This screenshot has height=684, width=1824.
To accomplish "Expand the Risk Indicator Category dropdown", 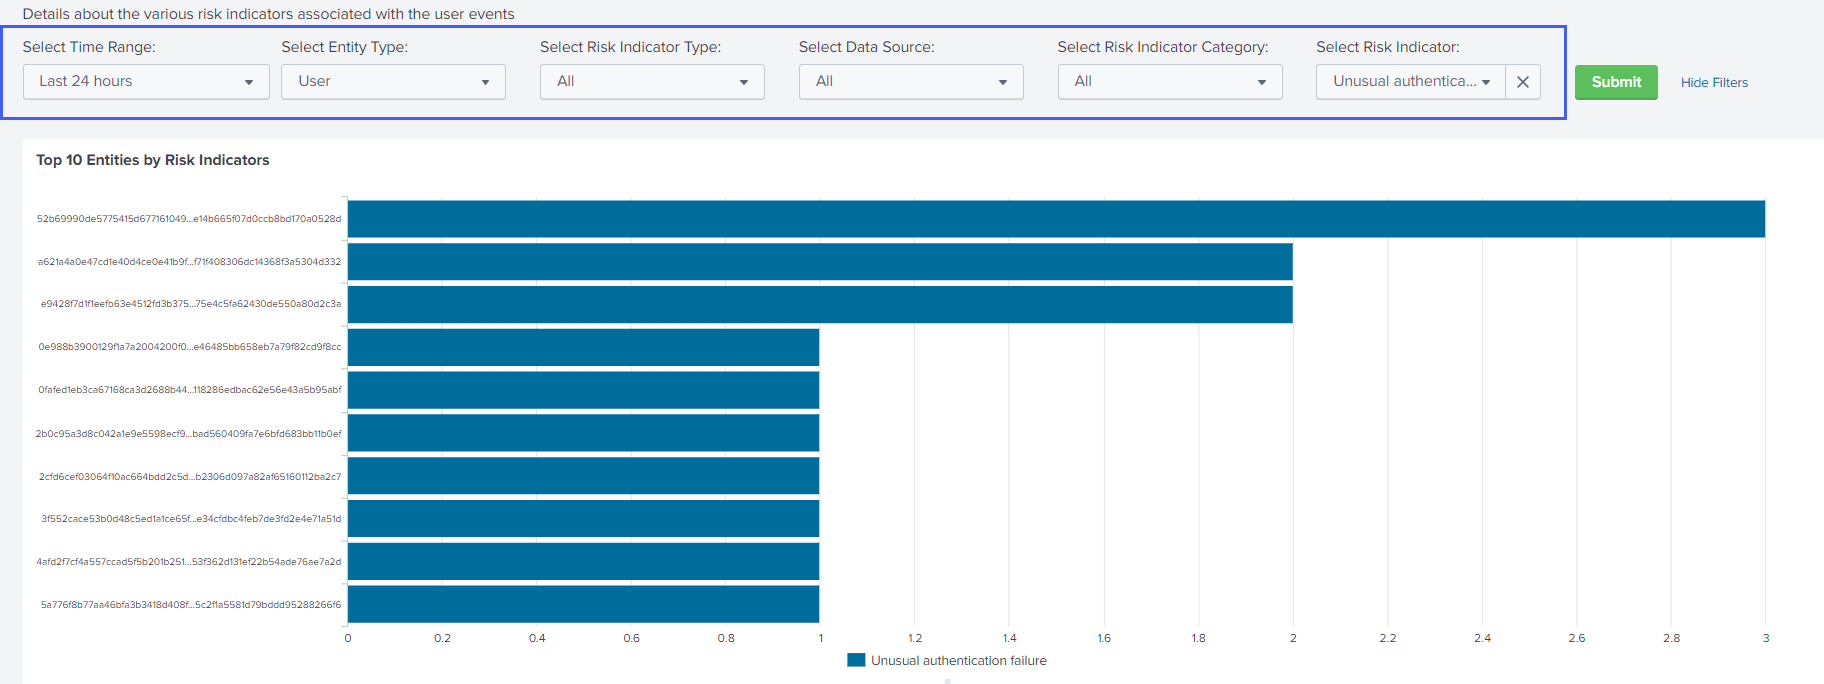I will pos(1169,82).
